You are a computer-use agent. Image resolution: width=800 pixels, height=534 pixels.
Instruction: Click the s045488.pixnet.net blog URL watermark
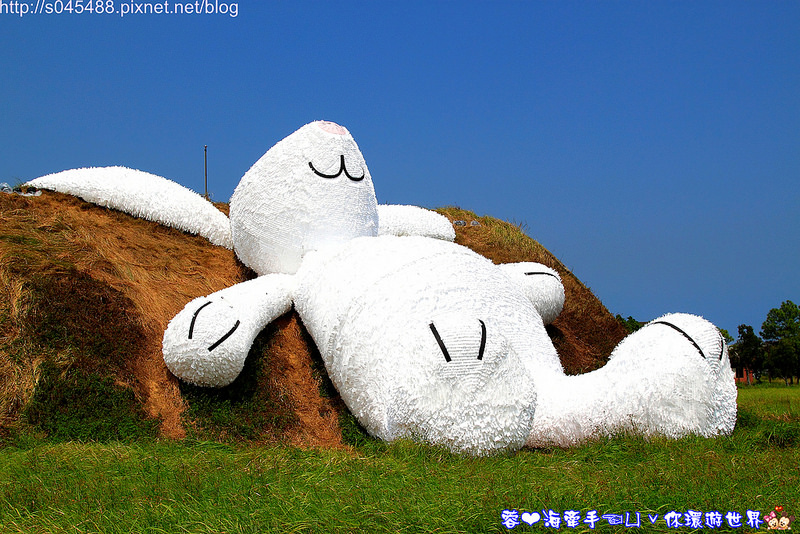point(119,9)
